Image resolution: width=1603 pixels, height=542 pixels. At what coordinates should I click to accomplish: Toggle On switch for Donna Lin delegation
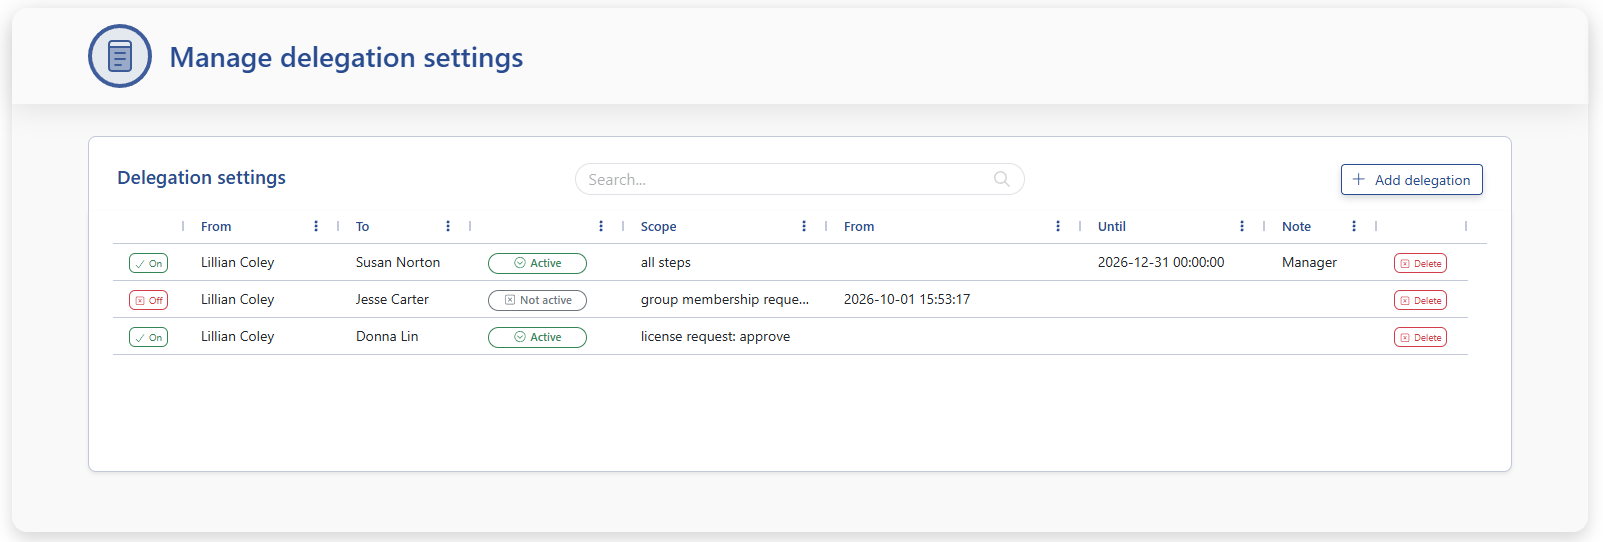tap(148, 337)
